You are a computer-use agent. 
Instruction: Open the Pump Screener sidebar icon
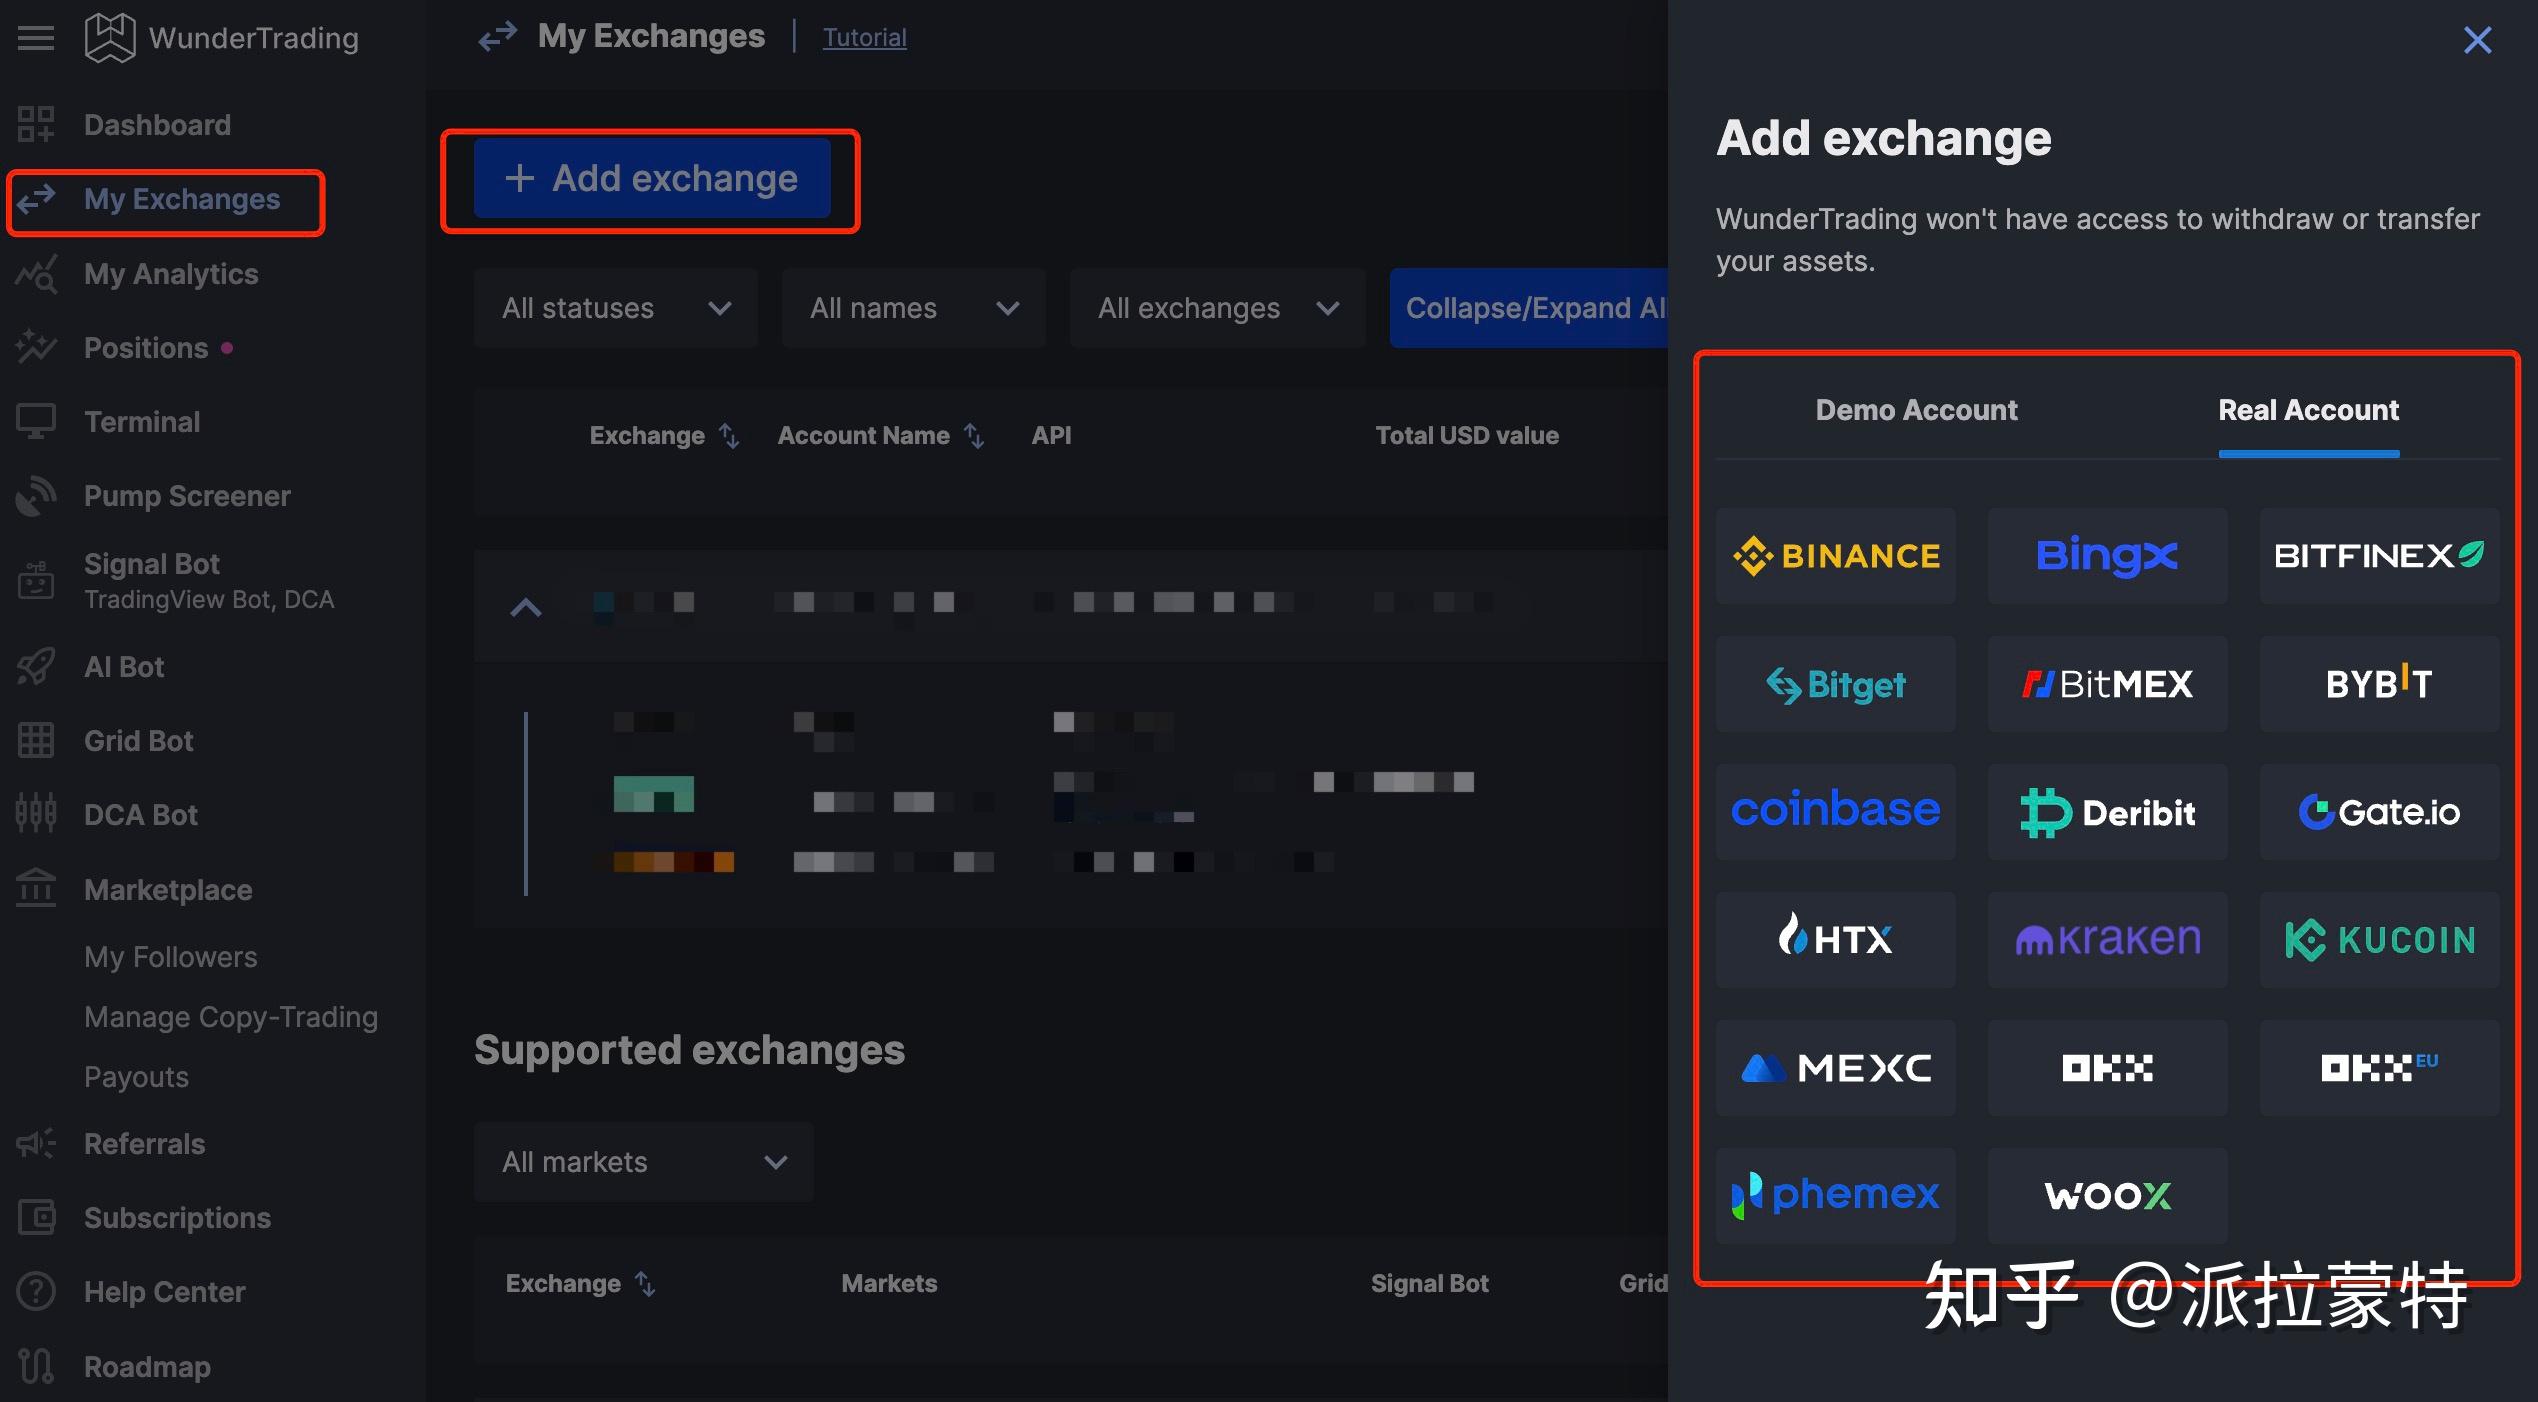[x=36, y=496]
